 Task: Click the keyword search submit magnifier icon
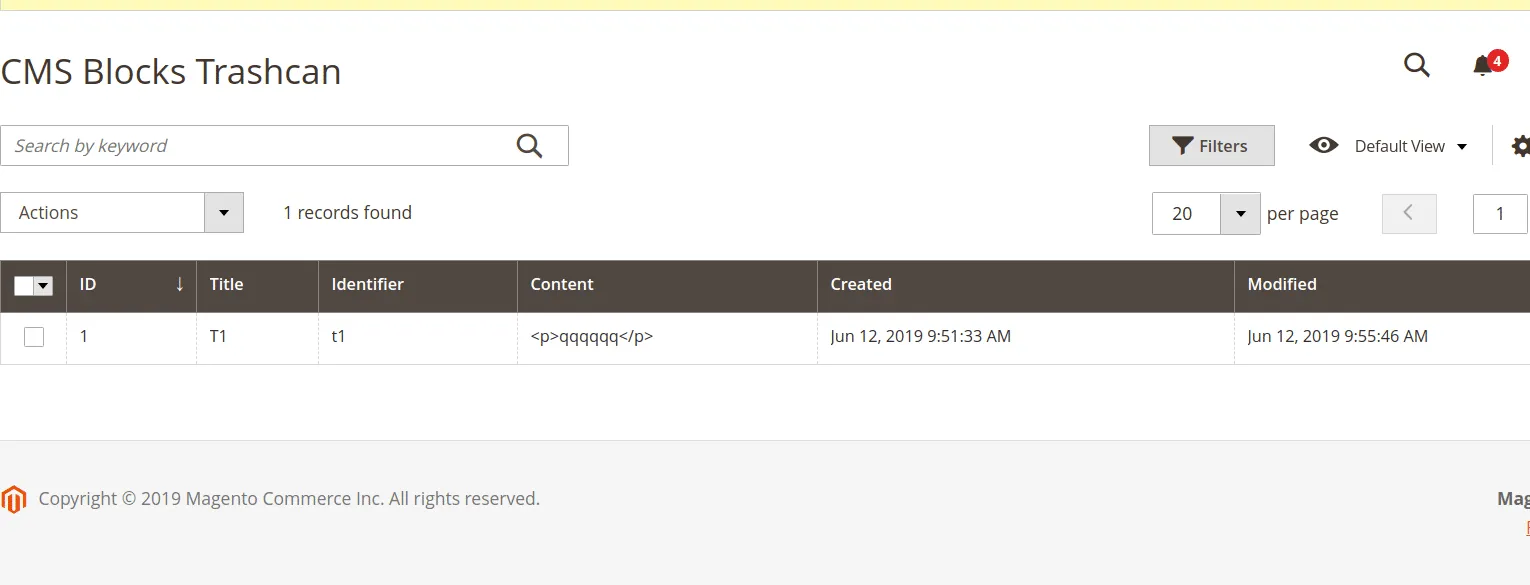529,146
